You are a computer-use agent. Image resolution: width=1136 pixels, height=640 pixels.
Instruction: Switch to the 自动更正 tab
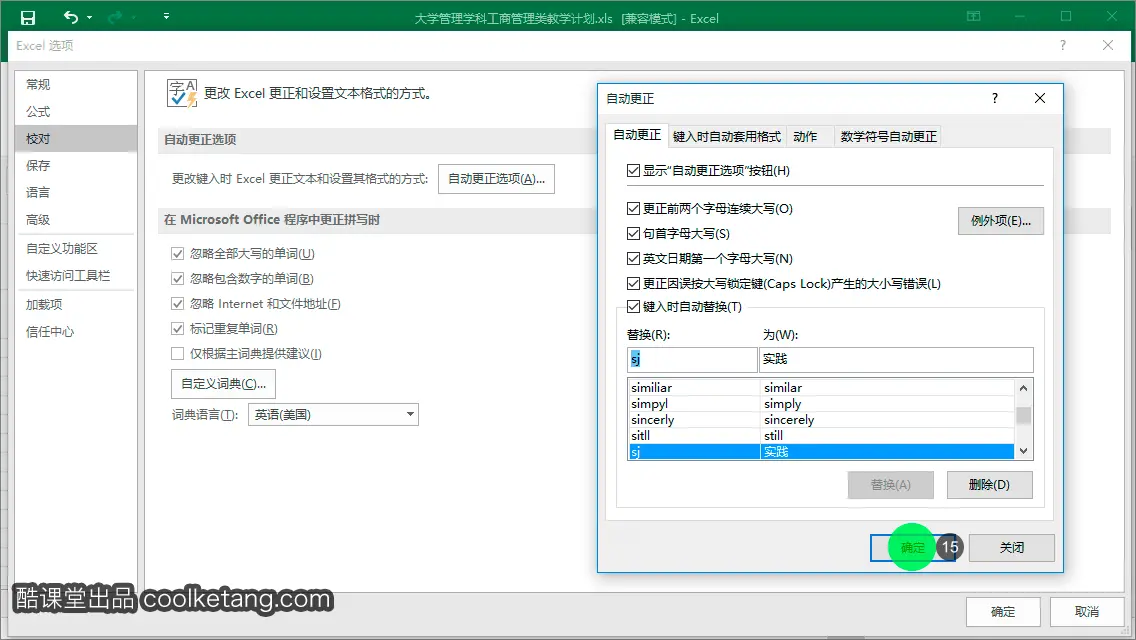637,135
